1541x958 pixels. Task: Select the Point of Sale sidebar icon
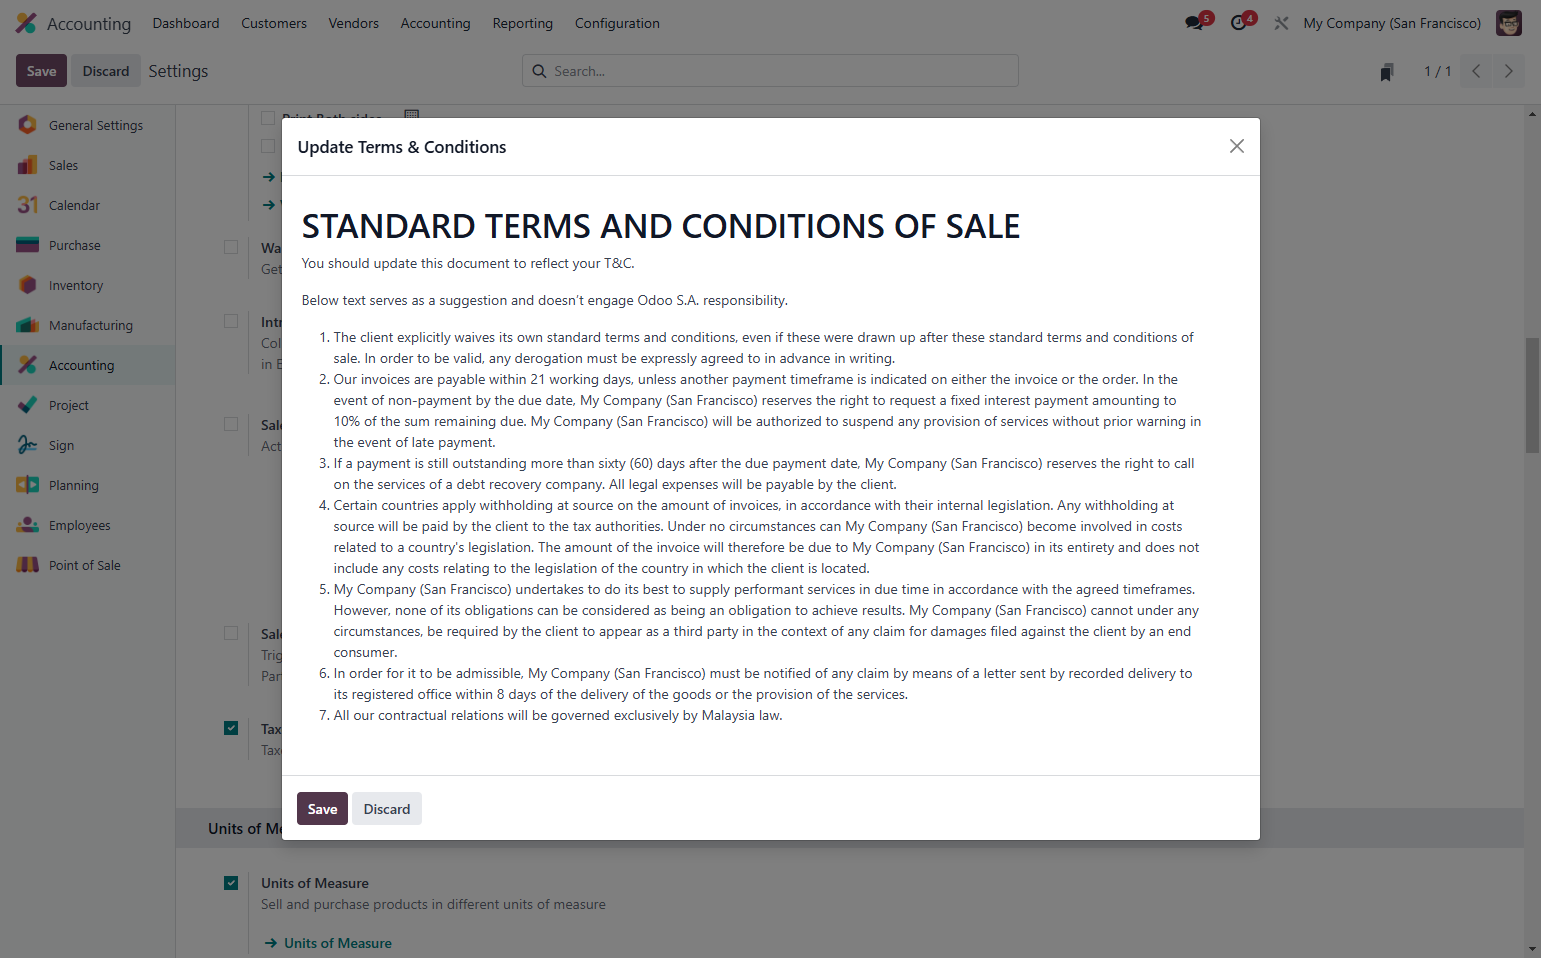(28, 565)
